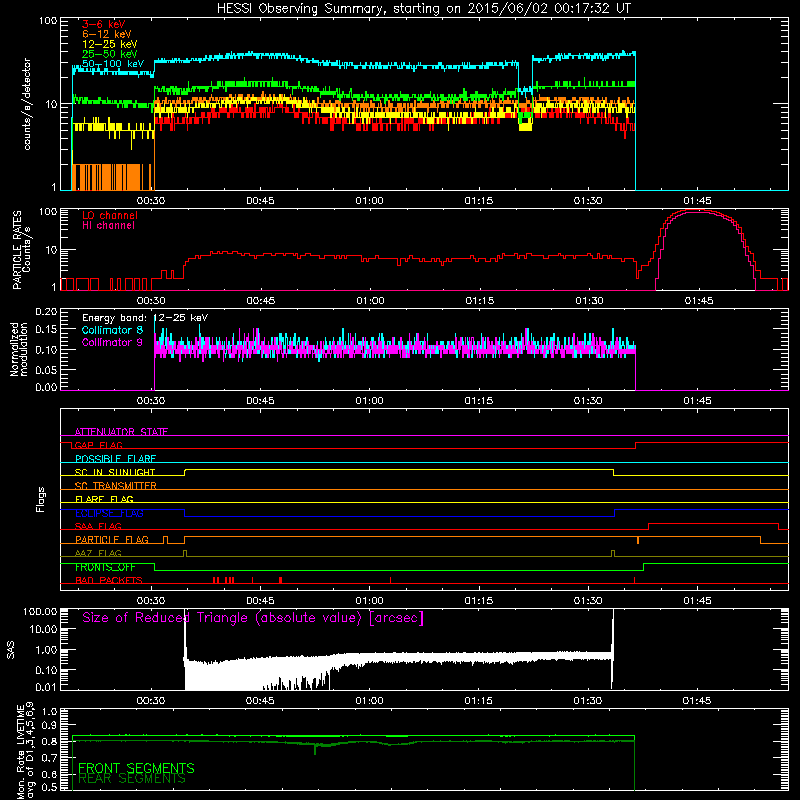
Task: Click the 'PARTICLE FLAG' label
Action: 112,540
